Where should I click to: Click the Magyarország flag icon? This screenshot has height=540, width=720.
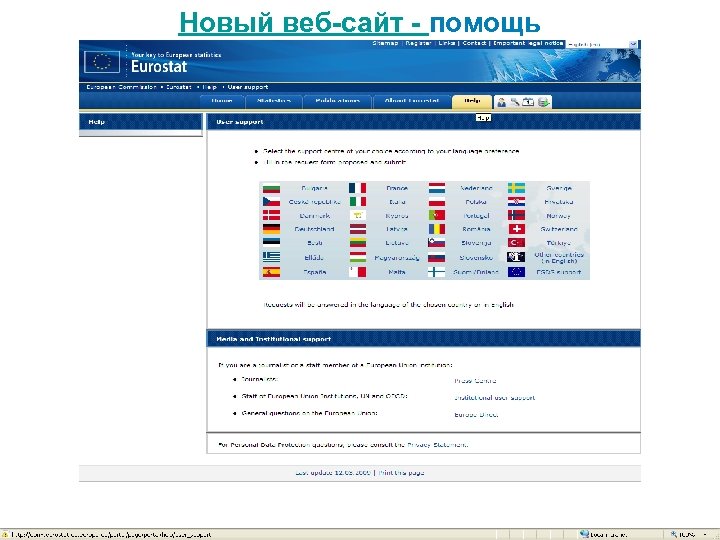[x=357, y=257]
